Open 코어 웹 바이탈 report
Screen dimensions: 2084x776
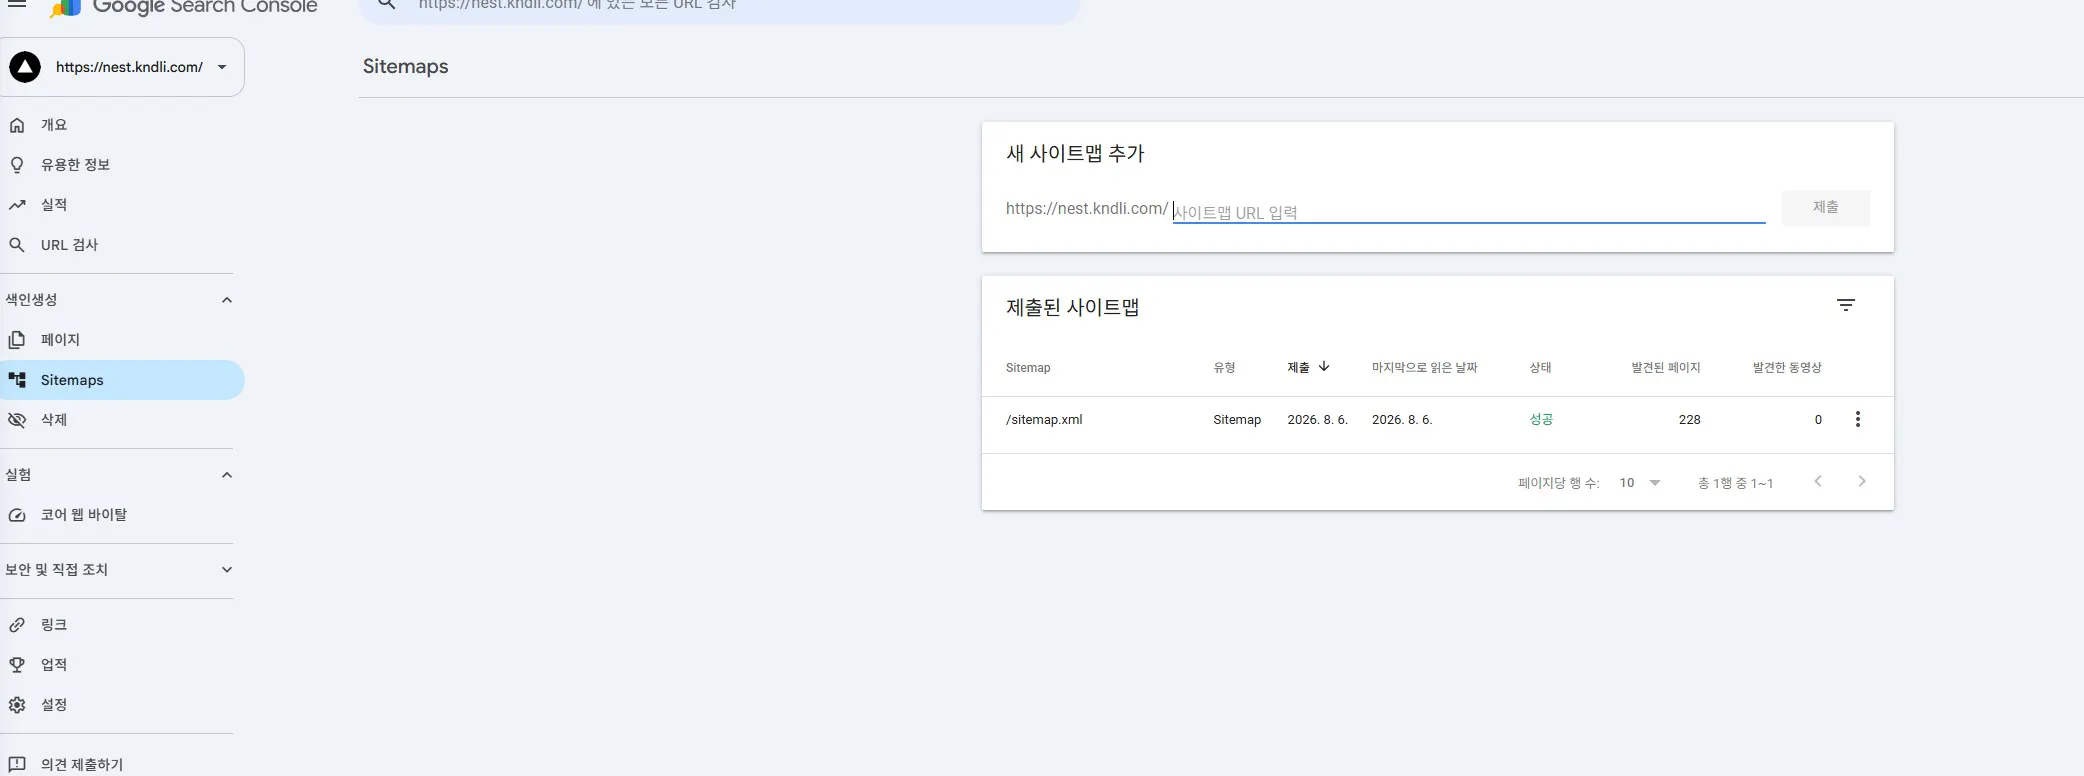tap(122, 515)
